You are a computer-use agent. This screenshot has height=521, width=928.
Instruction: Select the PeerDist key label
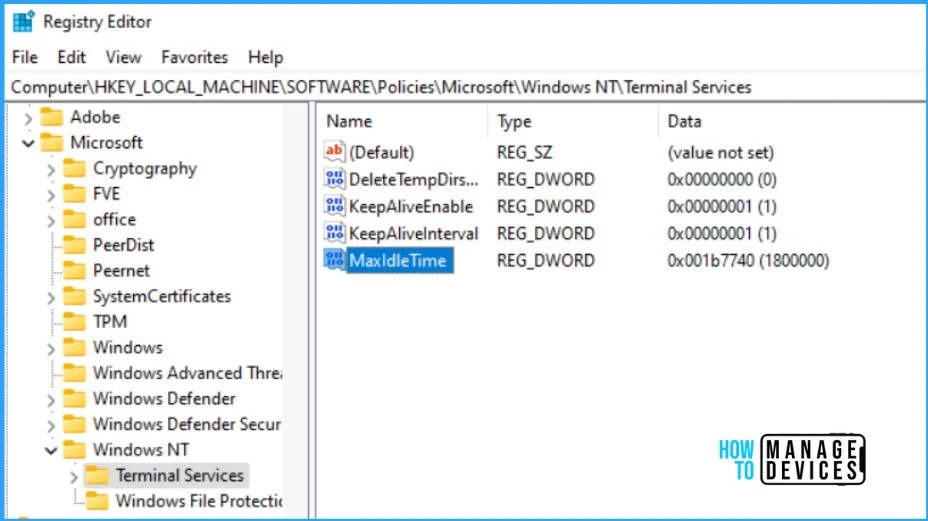(x=123, y=245)
